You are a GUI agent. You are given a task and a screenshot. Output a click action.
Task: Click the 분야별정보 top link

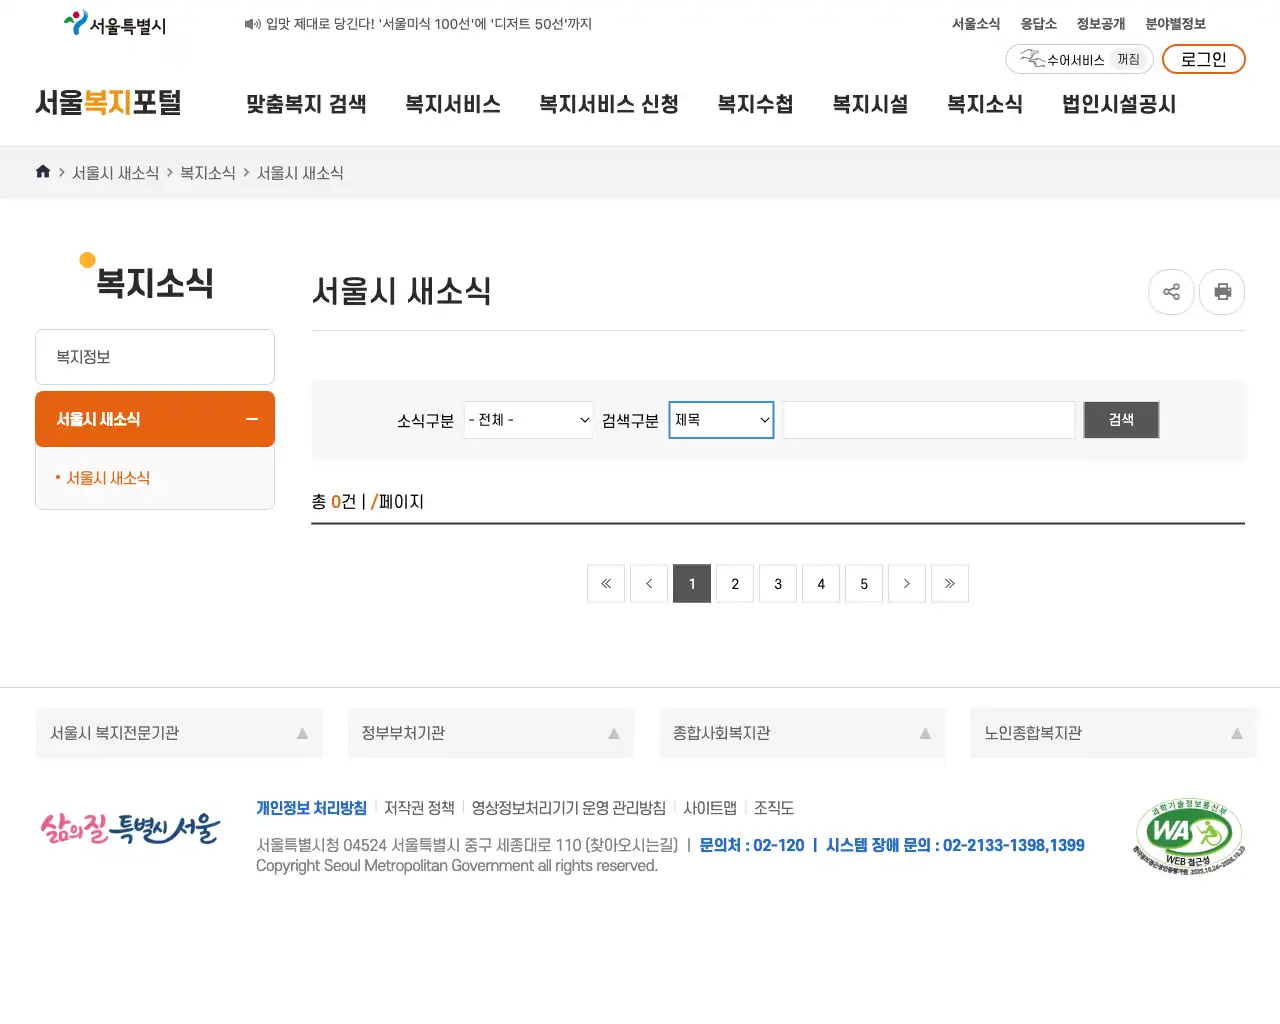1175,24
